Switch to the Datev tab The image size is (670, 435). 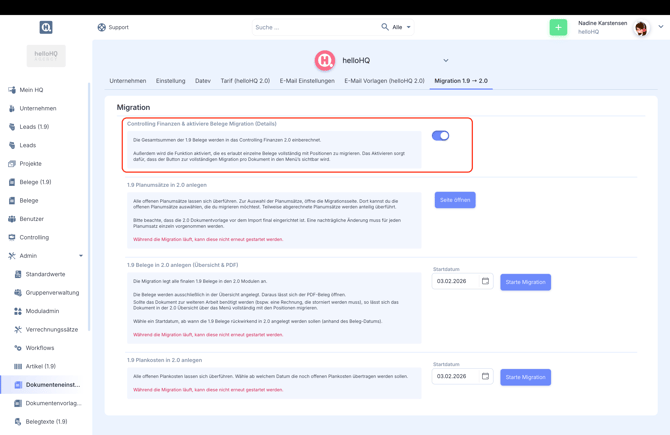point(203,81)
